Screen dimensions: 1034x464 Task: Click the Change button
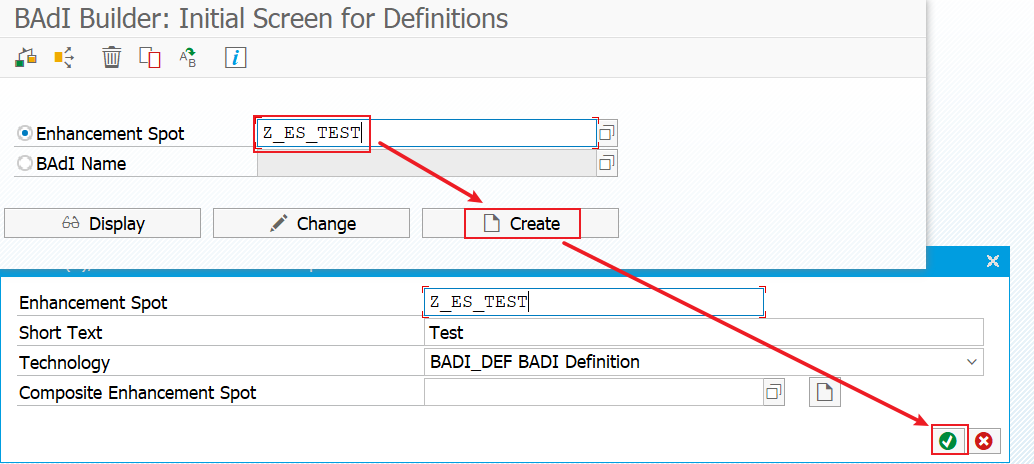pyautogui.click(x=311, y=223)
